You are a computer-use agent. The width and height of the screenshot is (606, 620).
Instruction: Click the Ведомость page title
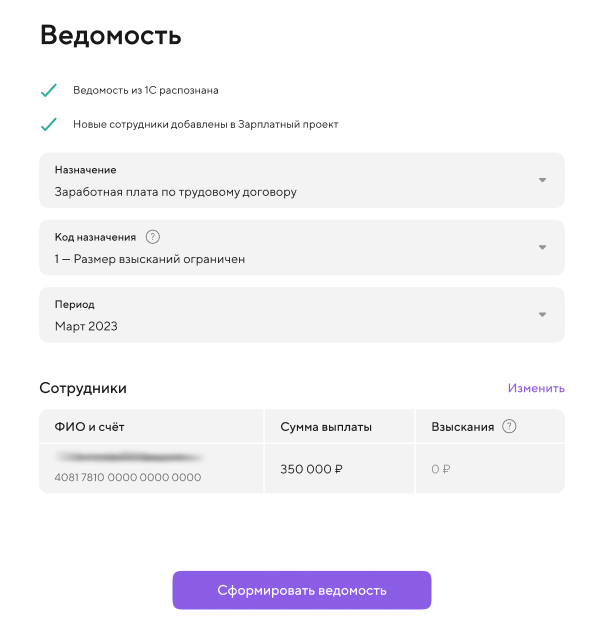tap(111, 37)
